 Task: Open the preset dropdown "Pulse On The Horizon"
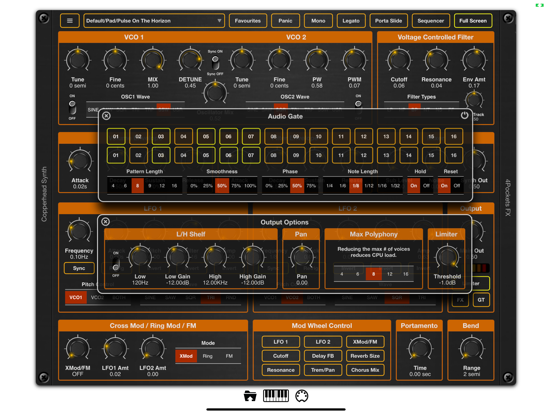(154, 21)
